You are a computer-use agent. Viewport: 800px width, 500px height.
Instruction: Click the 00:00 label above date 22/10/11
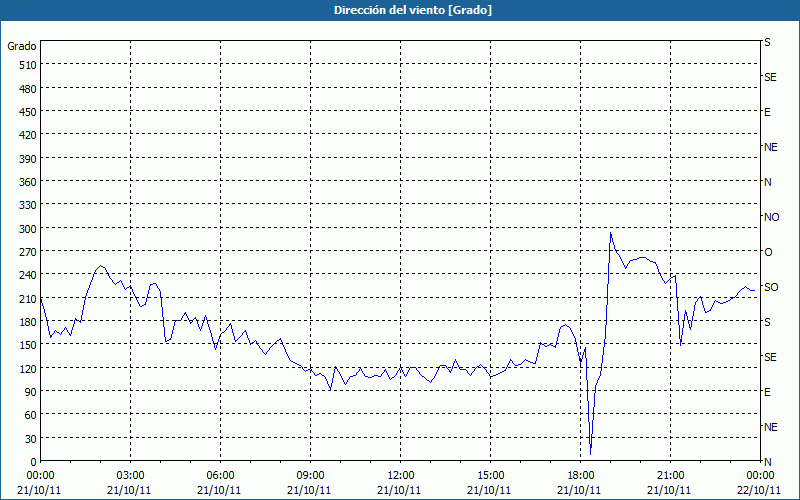pyautogui.click(x=760, y=476)
